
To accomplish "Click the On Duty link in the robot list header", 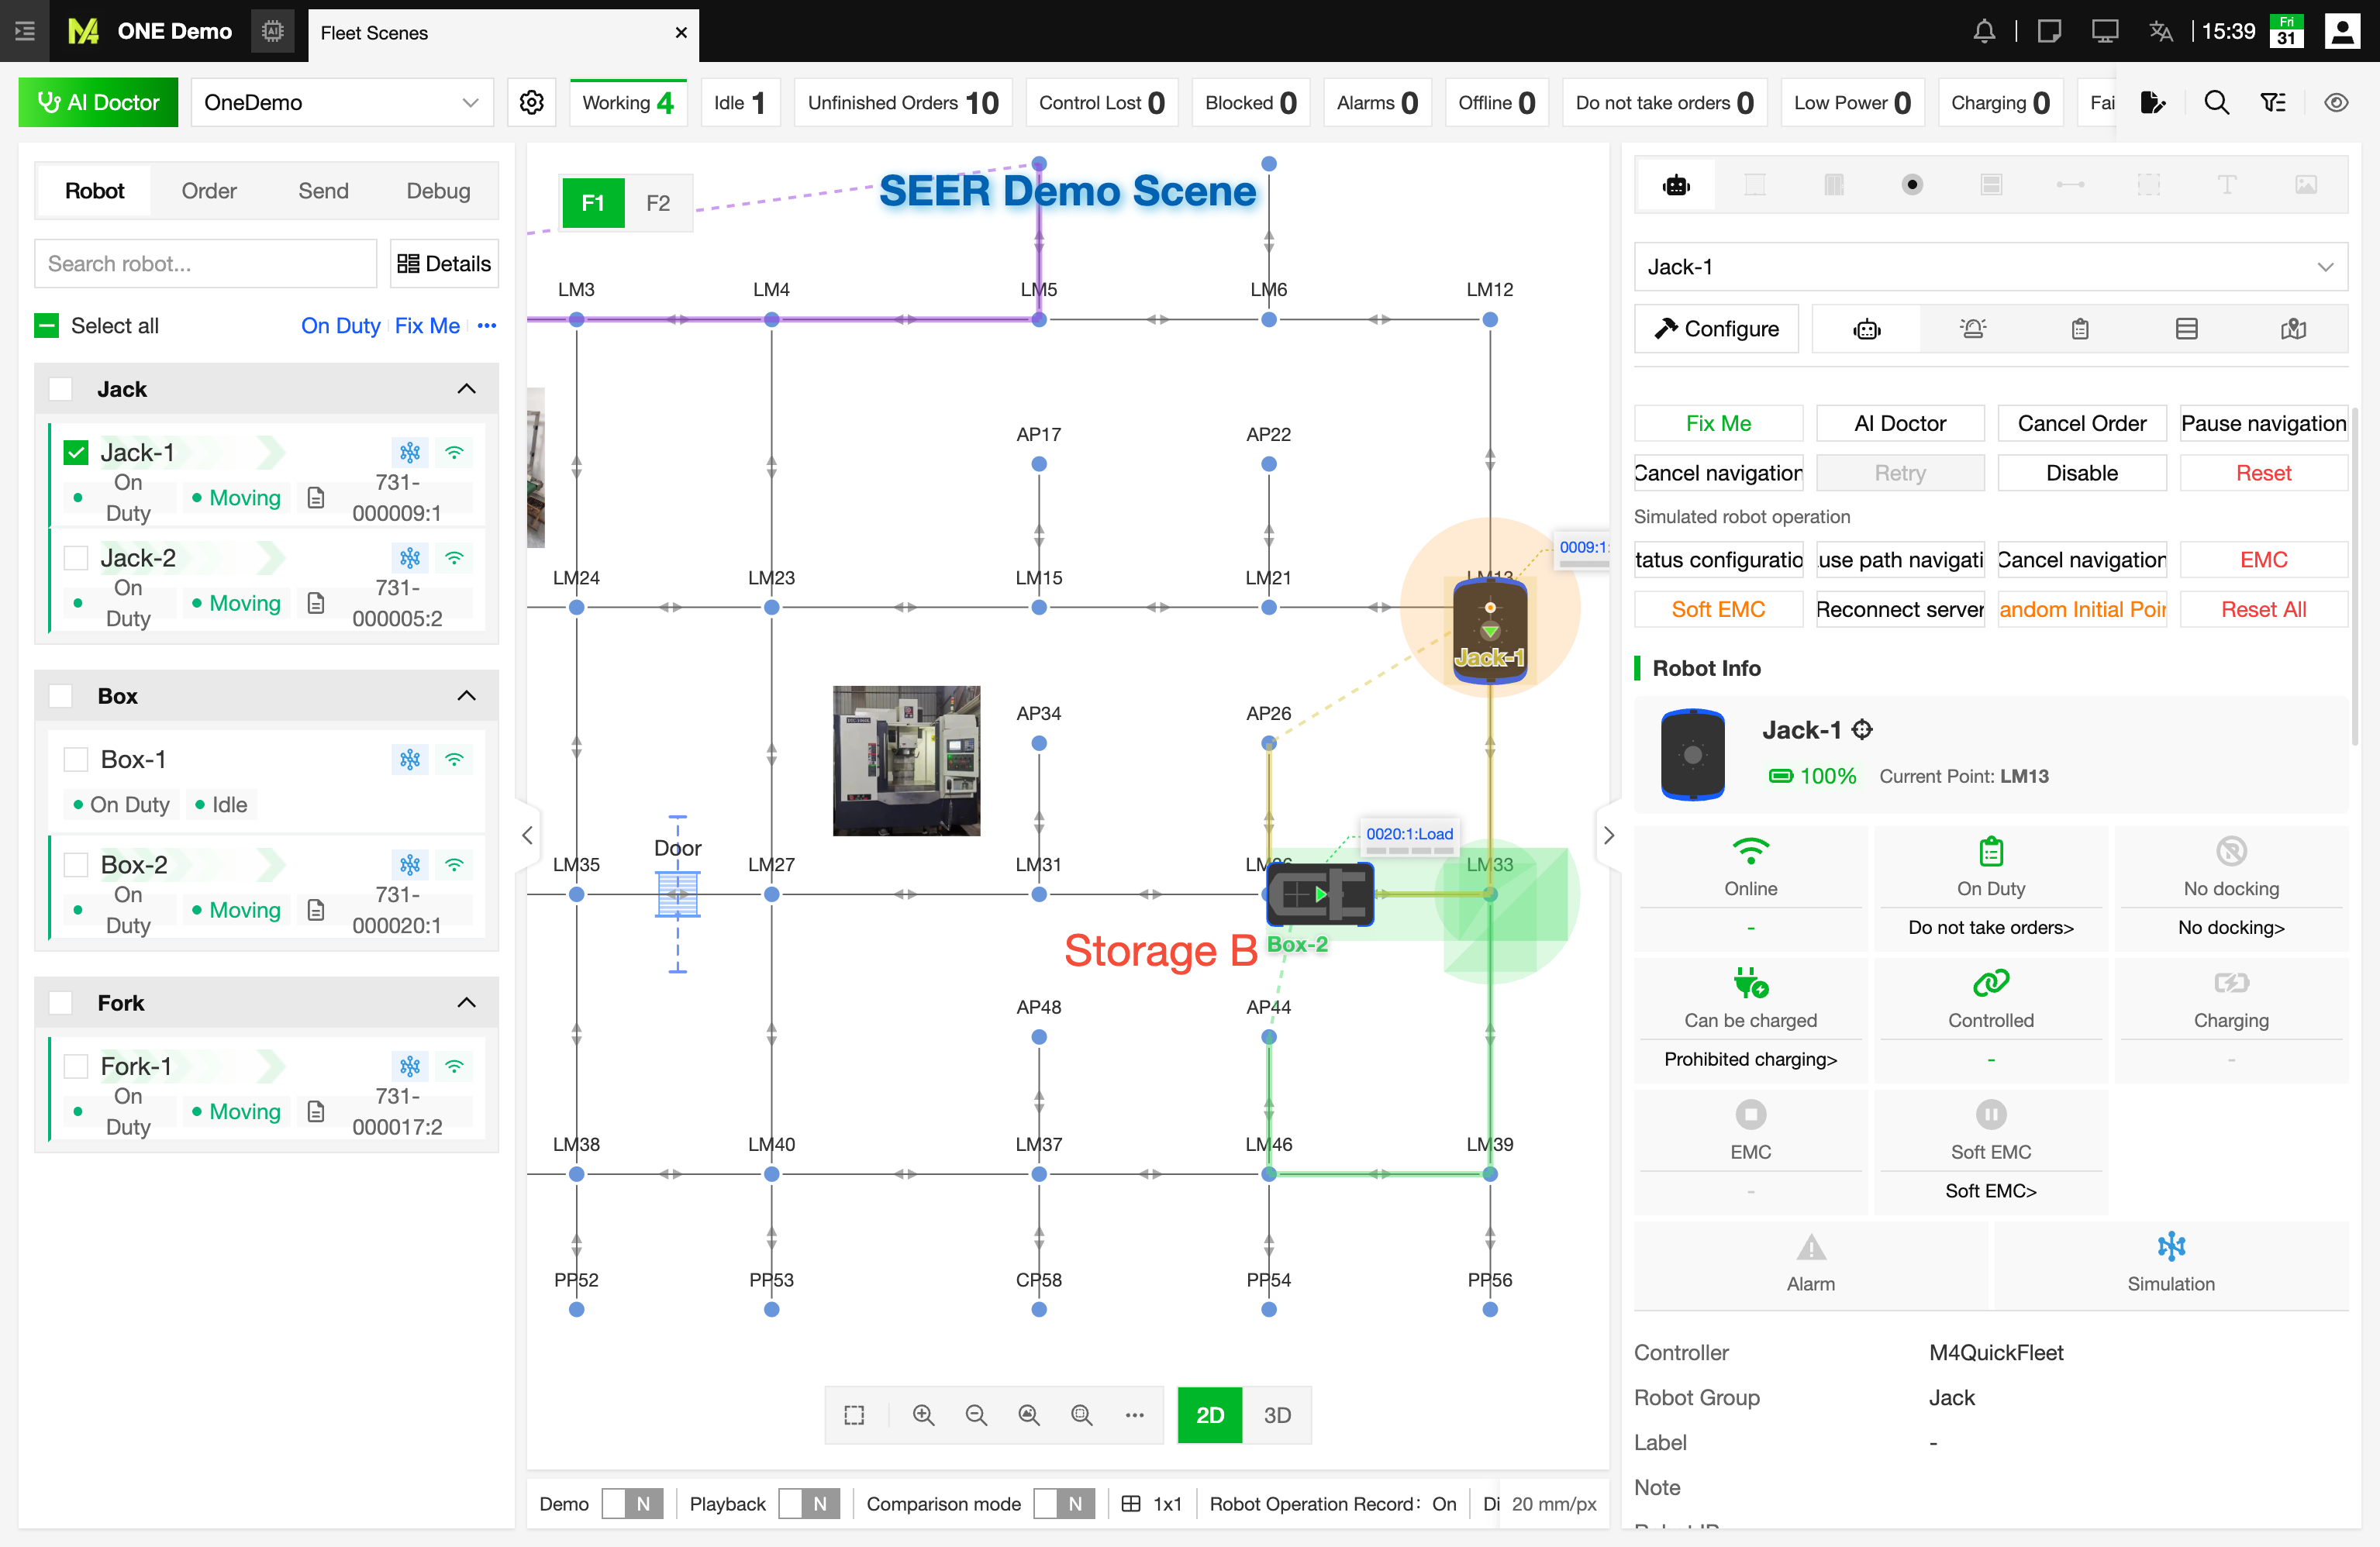I will (x=340, y=326).
